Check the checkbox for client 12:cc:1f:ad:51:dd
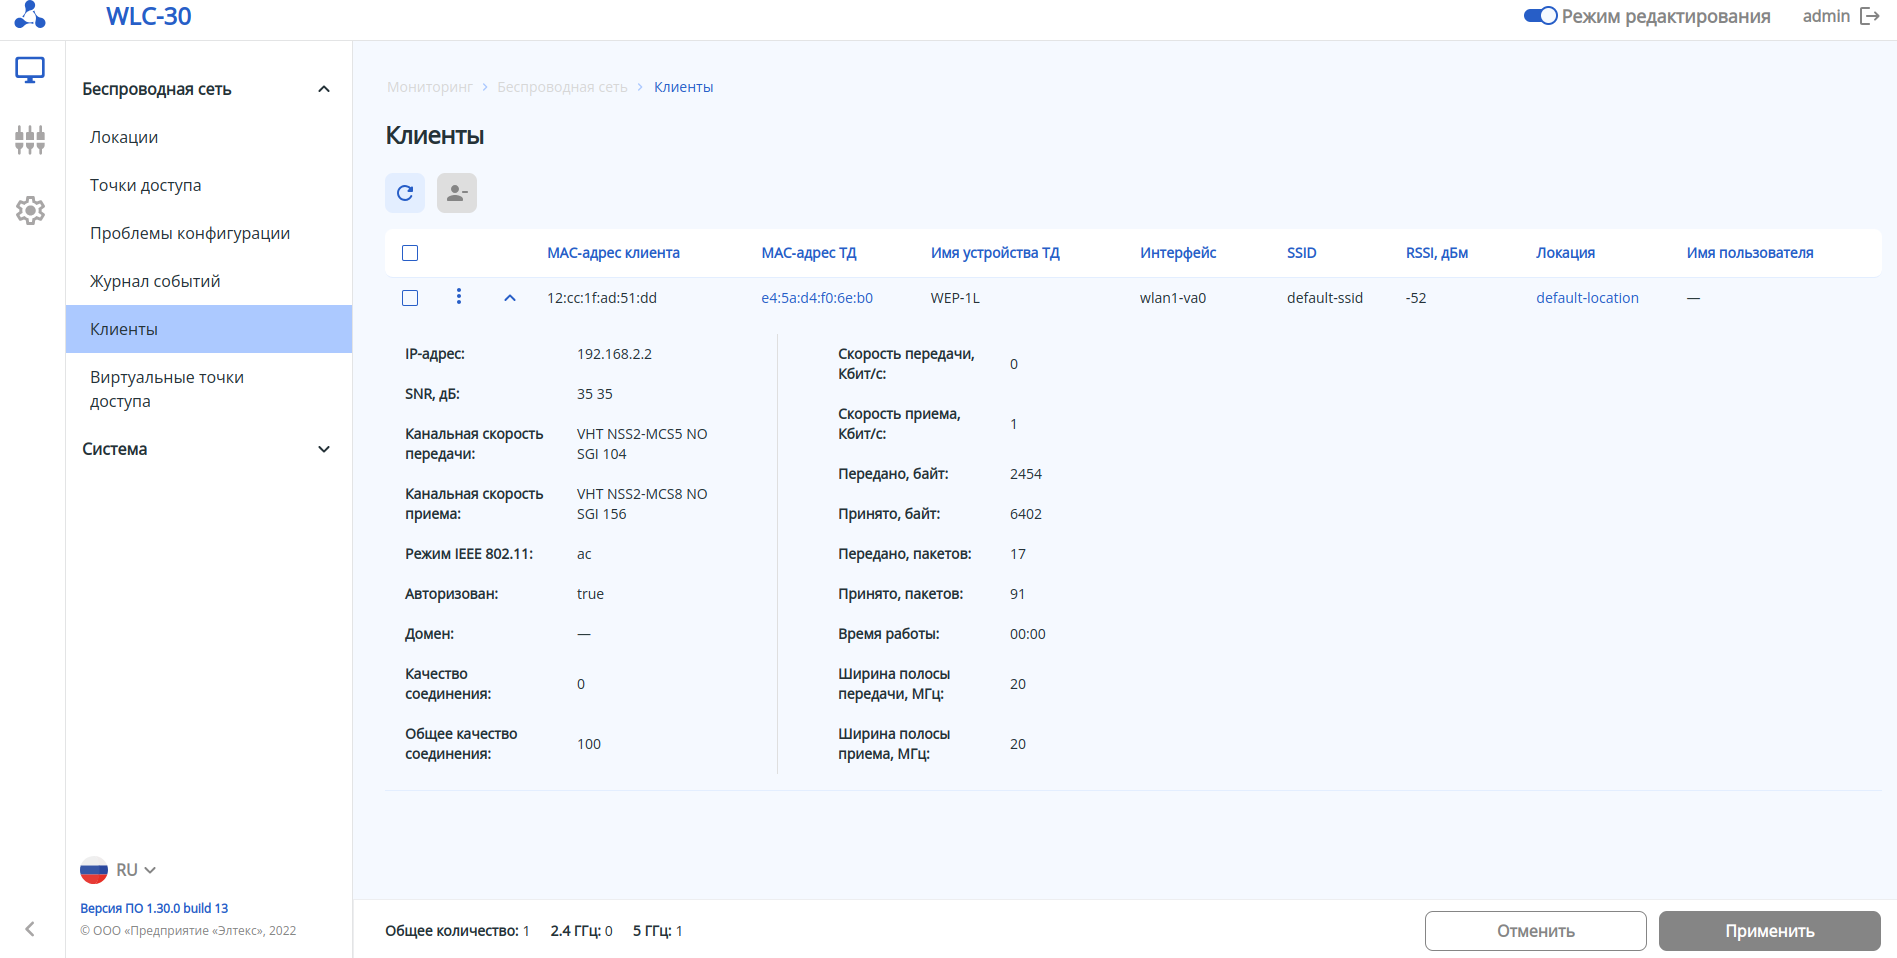 (x=410, y=298)
